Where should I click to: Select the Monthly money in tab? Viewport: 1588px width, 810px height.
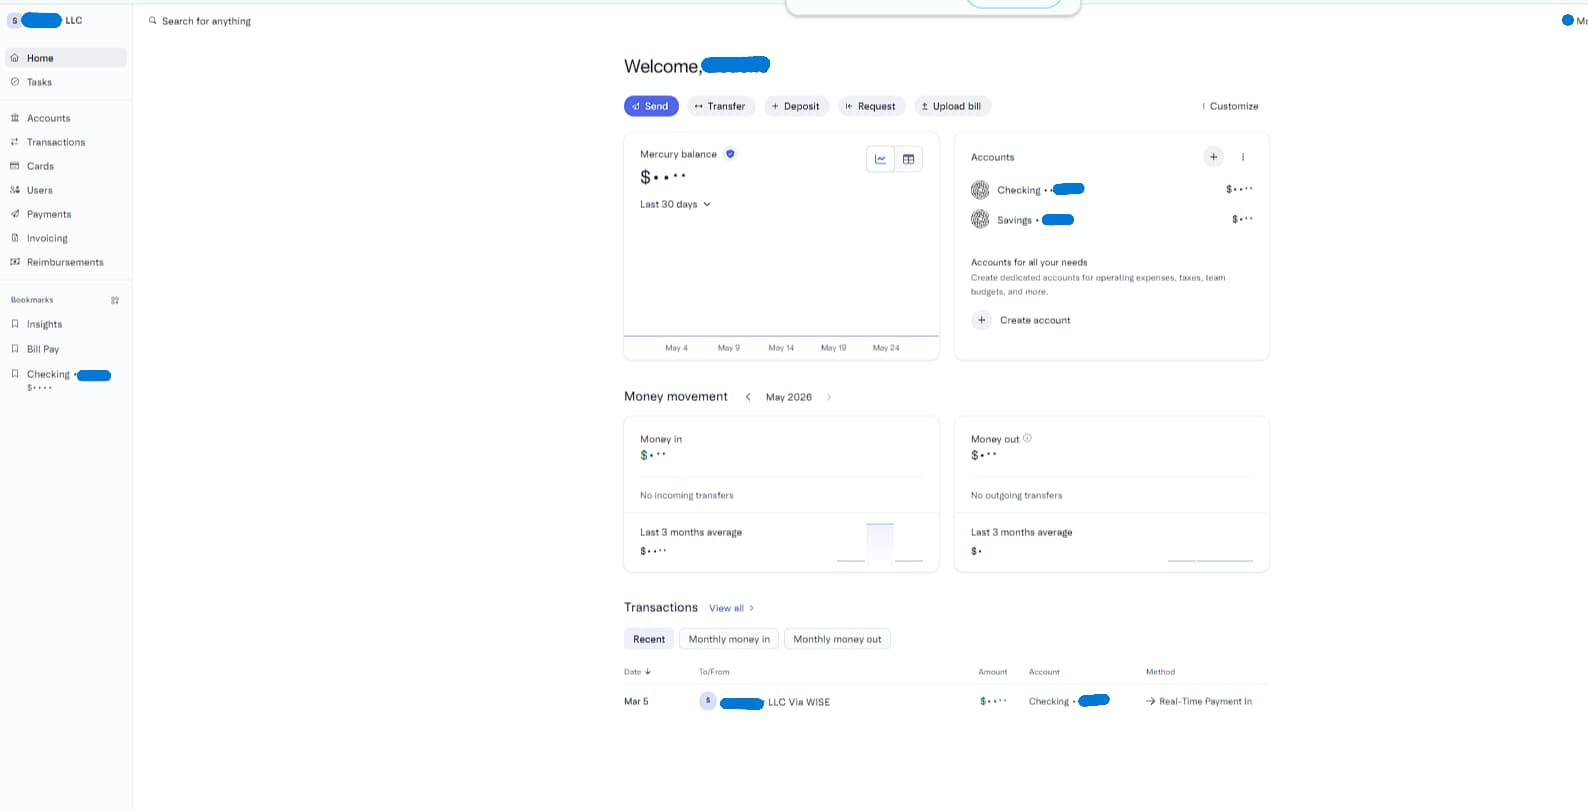click(729, 639)
